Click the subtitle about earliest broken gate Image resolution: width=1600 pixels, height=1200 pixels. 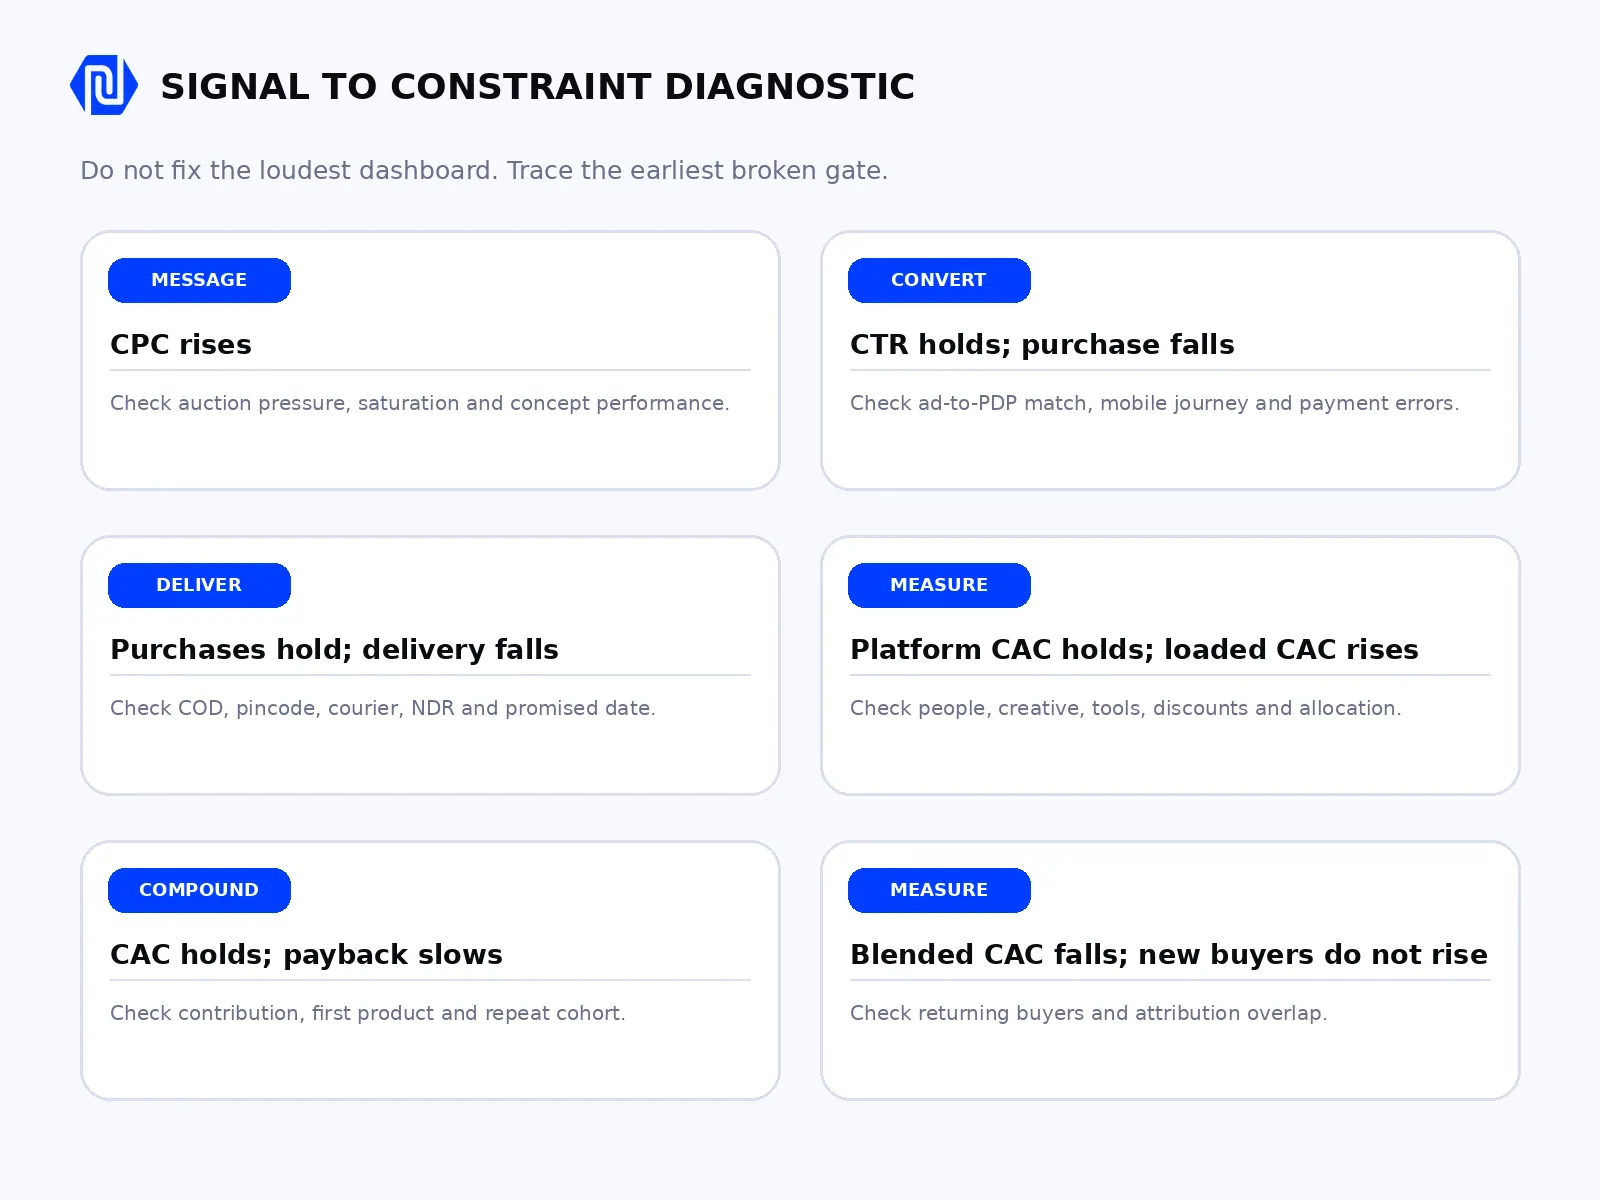tap(484, 170)
